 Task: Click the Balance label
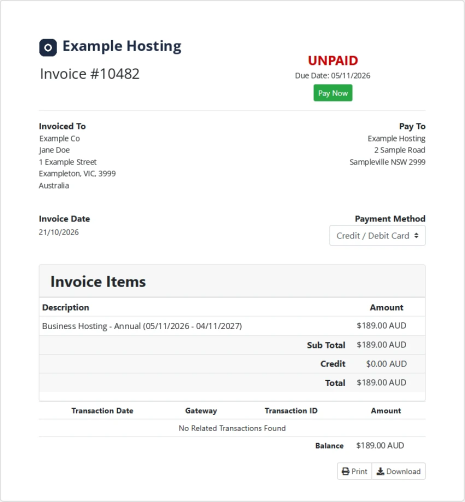click(x=329, y=446)
